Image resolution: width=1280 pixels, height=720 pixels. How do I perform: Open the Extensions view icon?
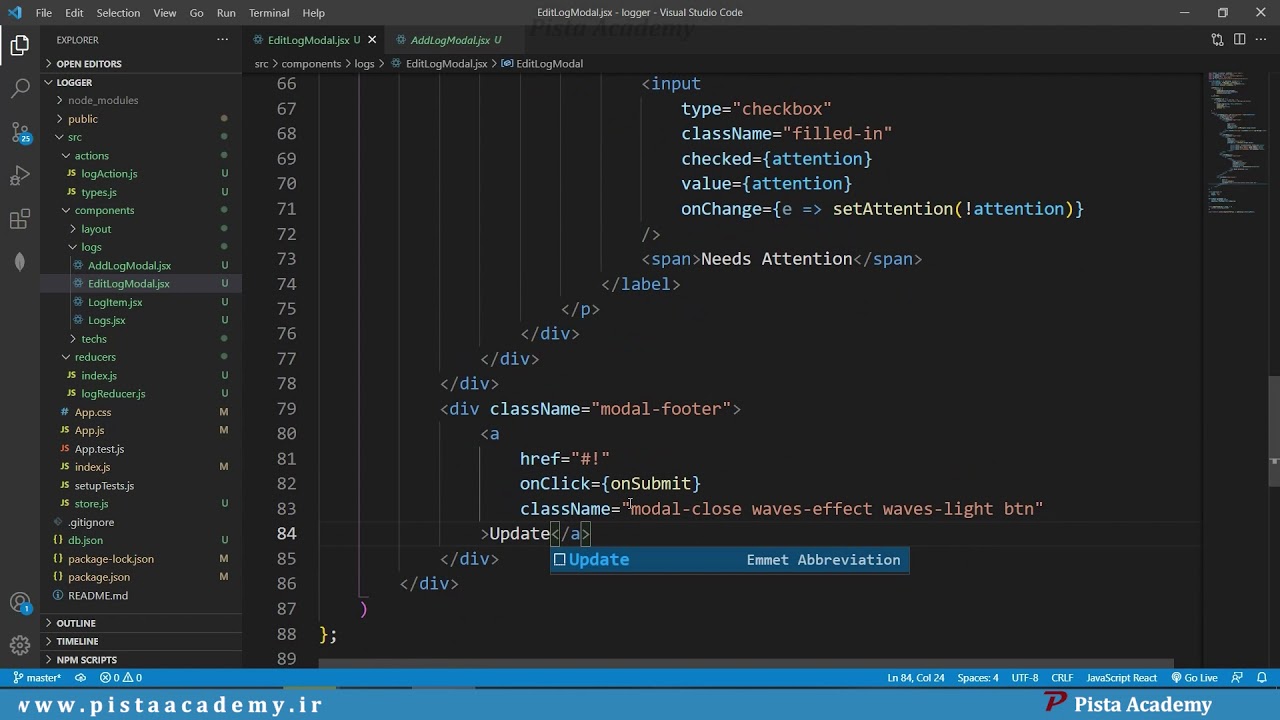(20, 219)
